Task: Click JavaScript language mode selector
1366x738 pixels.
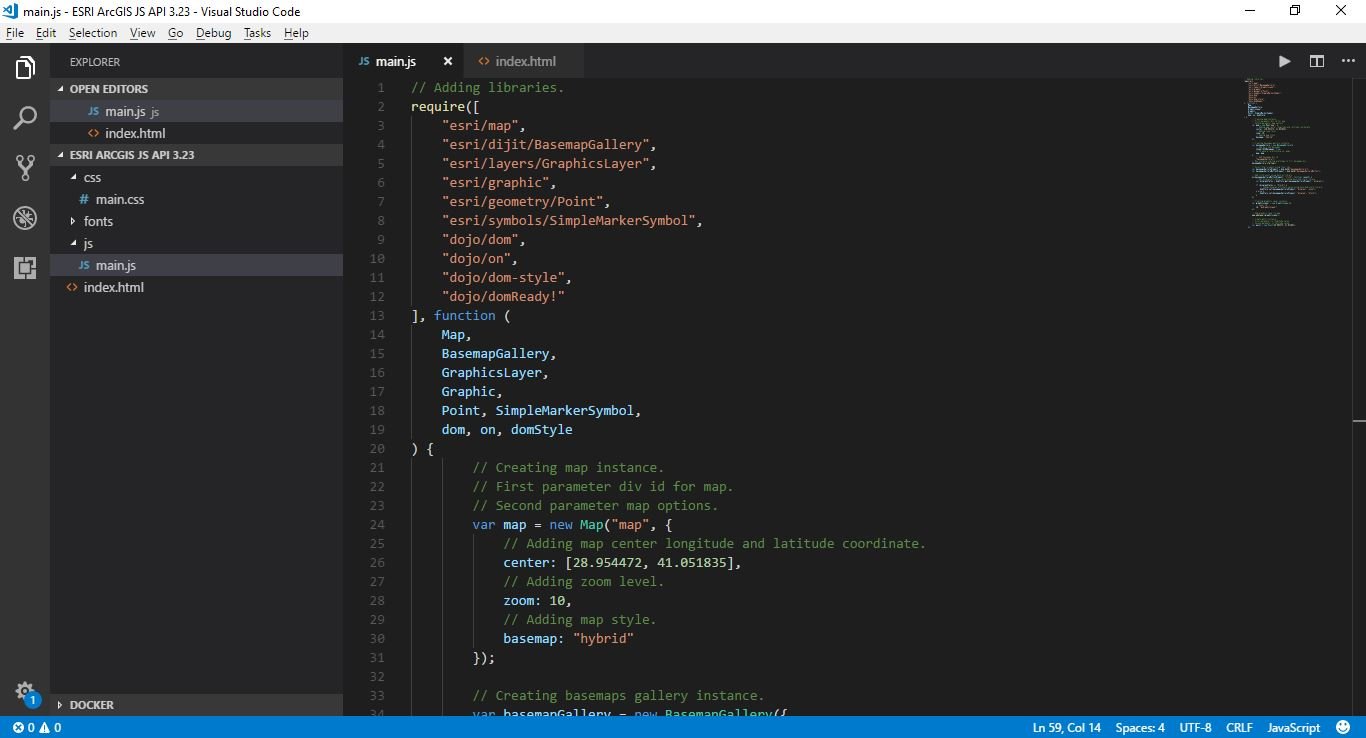Action: tap(1294, 728)
